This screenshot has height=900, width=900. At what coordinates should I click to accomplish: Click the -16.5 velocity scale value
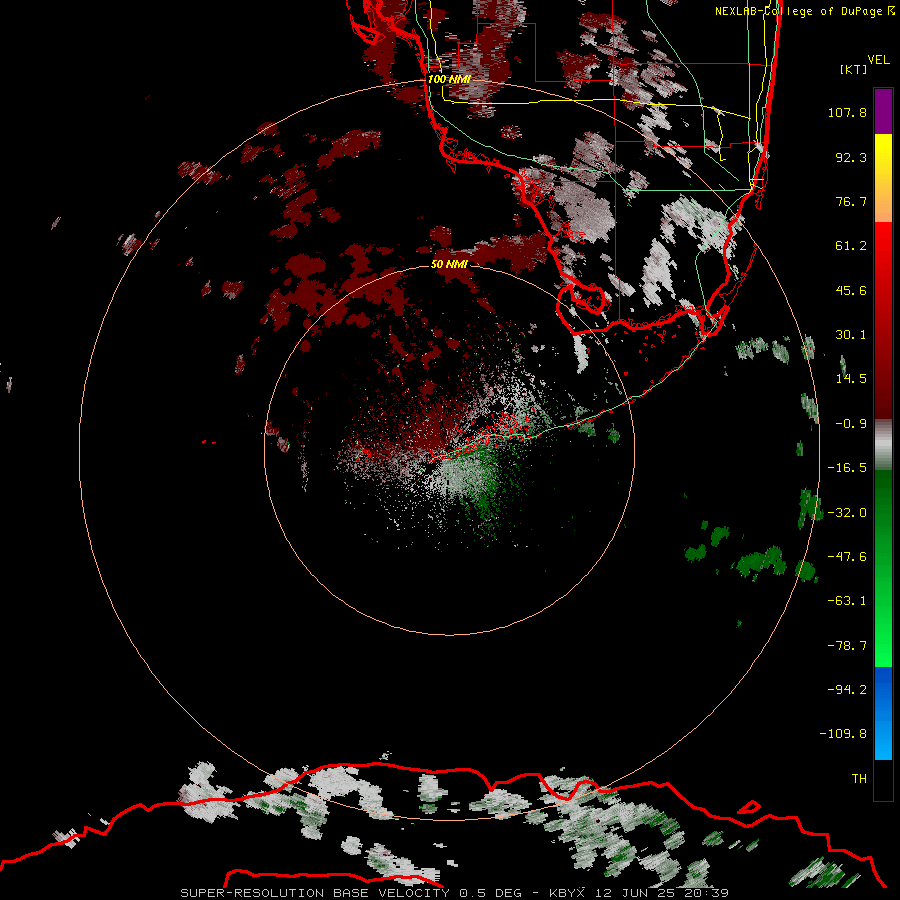847,468
